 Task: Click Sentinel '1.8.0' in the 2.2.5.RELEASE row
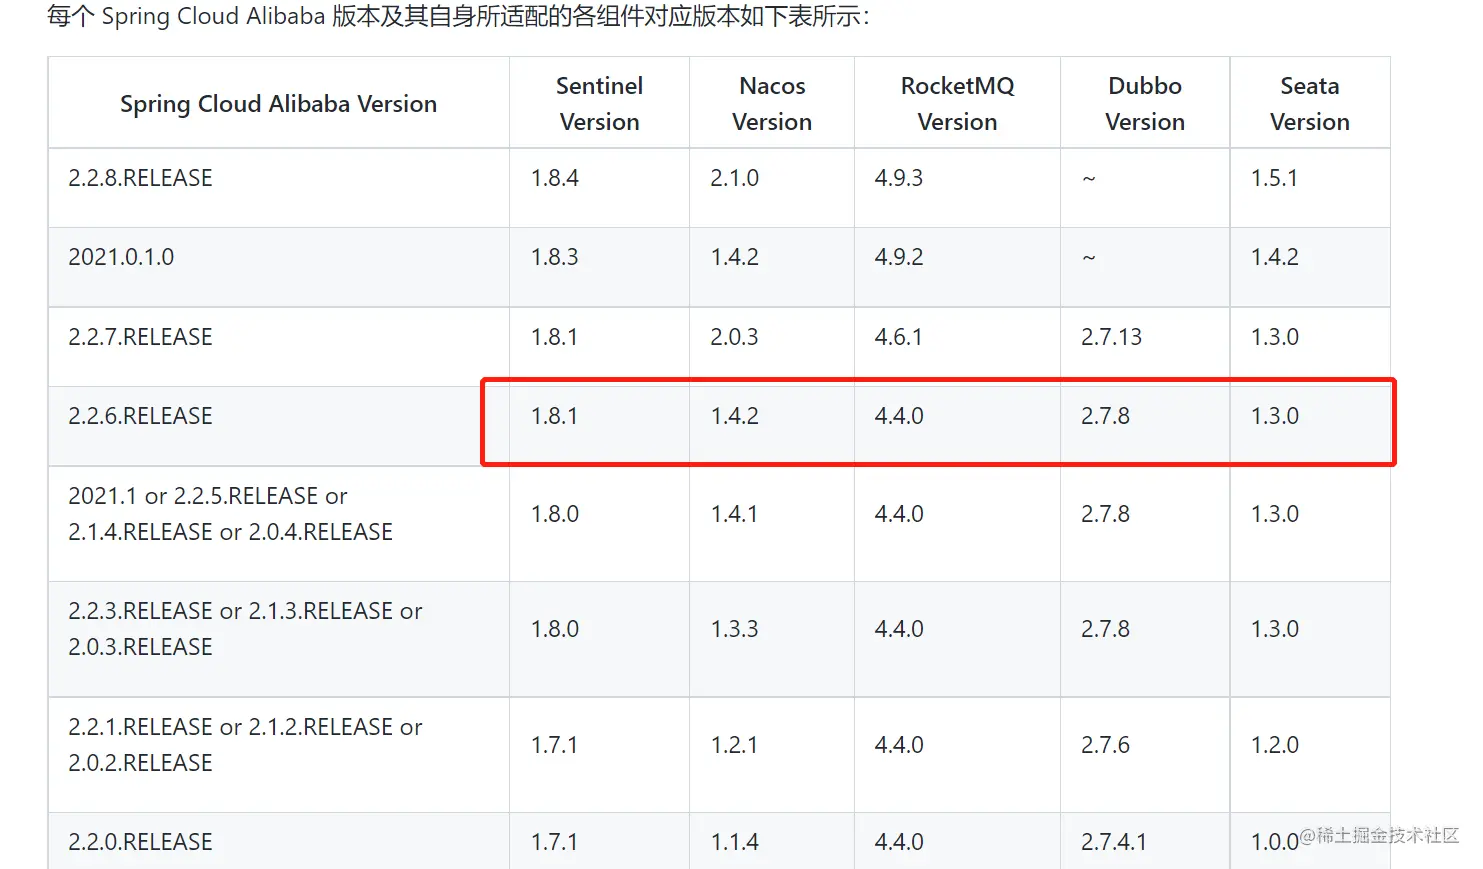point(555,514)
